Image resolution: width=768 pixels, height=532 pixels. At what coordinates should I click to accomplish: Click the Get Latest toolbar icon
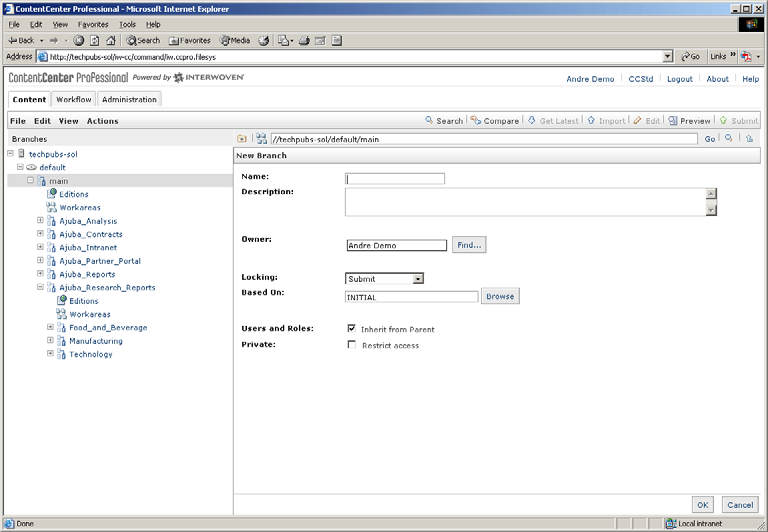[532, 120]
